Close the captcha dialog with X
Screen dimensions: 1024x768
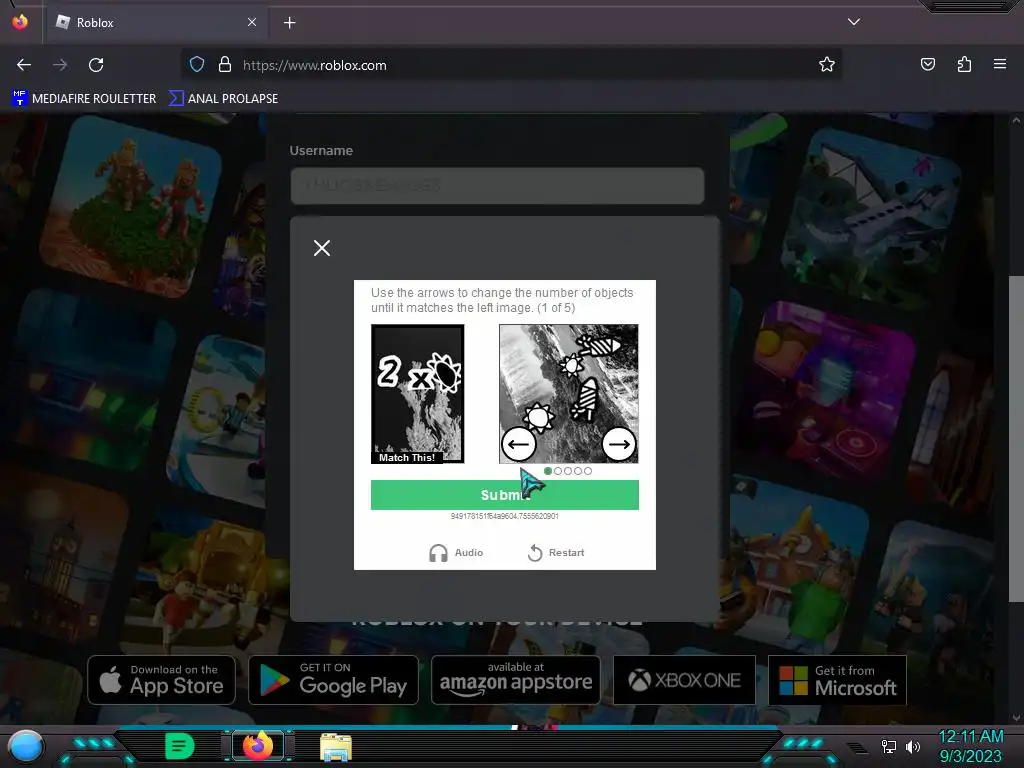pos(321,248)
